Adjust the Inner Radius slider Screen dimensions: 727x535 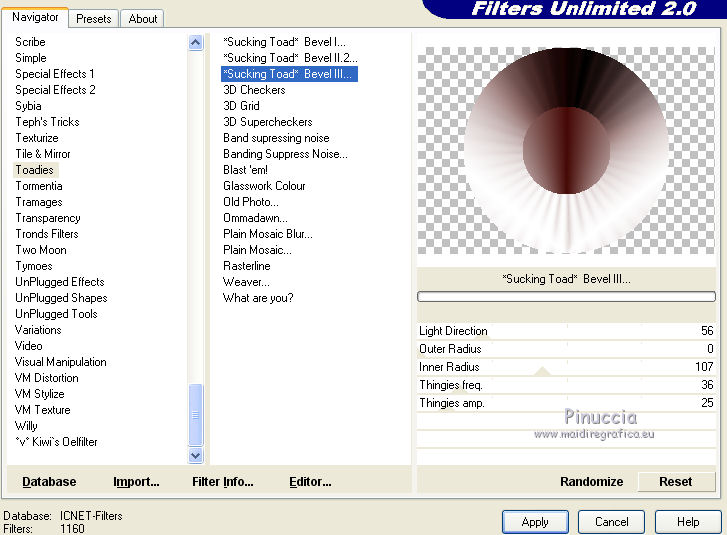pos(566,367)
